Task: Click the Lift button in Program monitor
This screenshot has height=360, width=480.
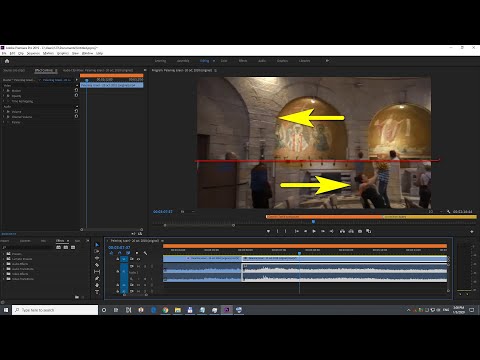Action: tap(342, 231)
